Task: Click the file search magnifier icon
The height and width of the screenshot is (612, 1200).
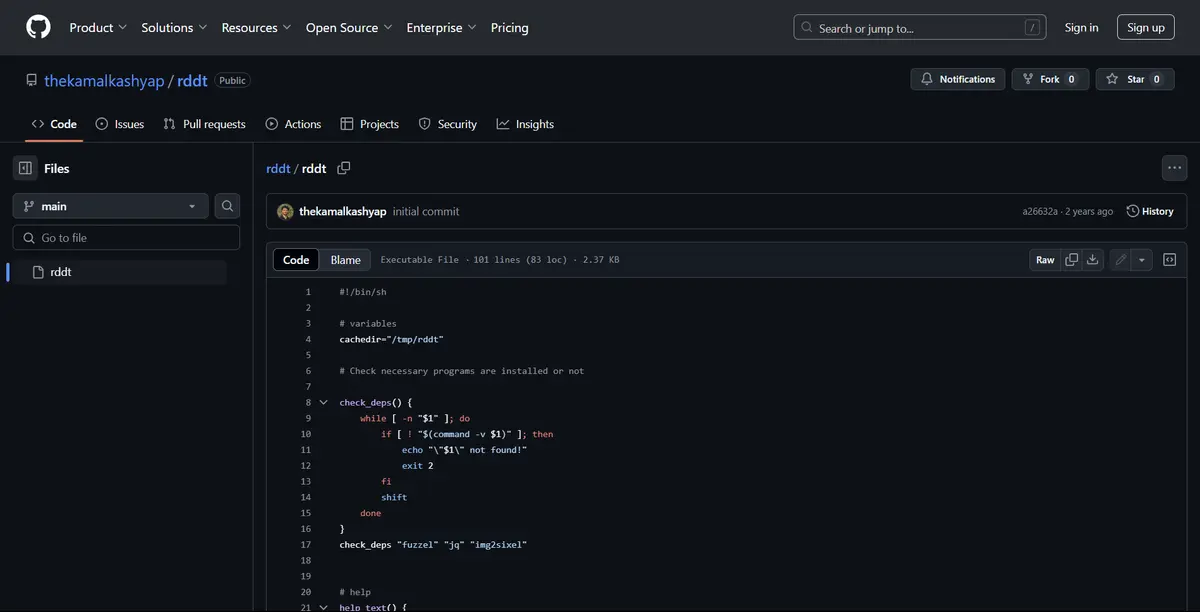Action: click(x=228, y=206)
